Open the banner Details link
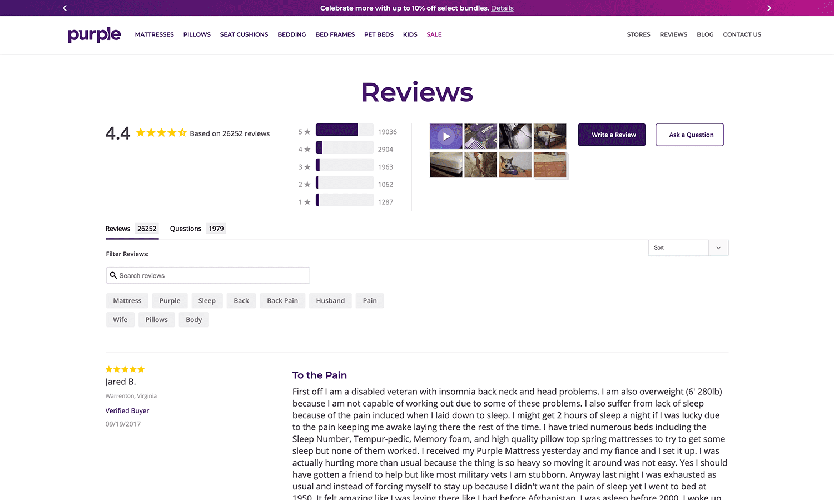The height and width of the screenshot is (500, 834). click(x=502, y=8)
